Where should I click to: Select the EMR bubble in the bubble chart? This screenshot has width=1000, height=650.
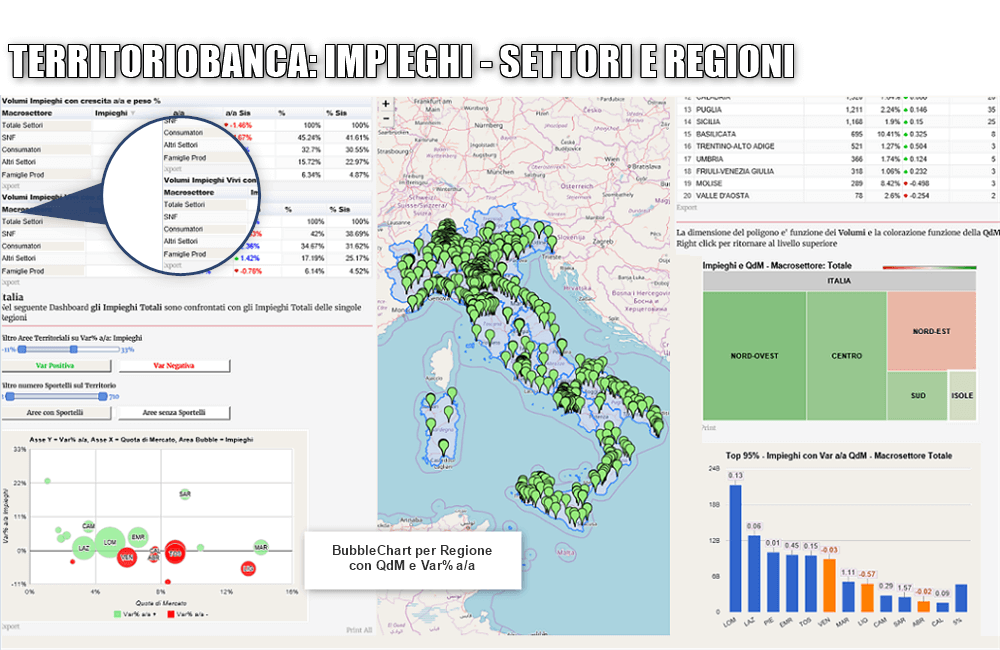138,538
